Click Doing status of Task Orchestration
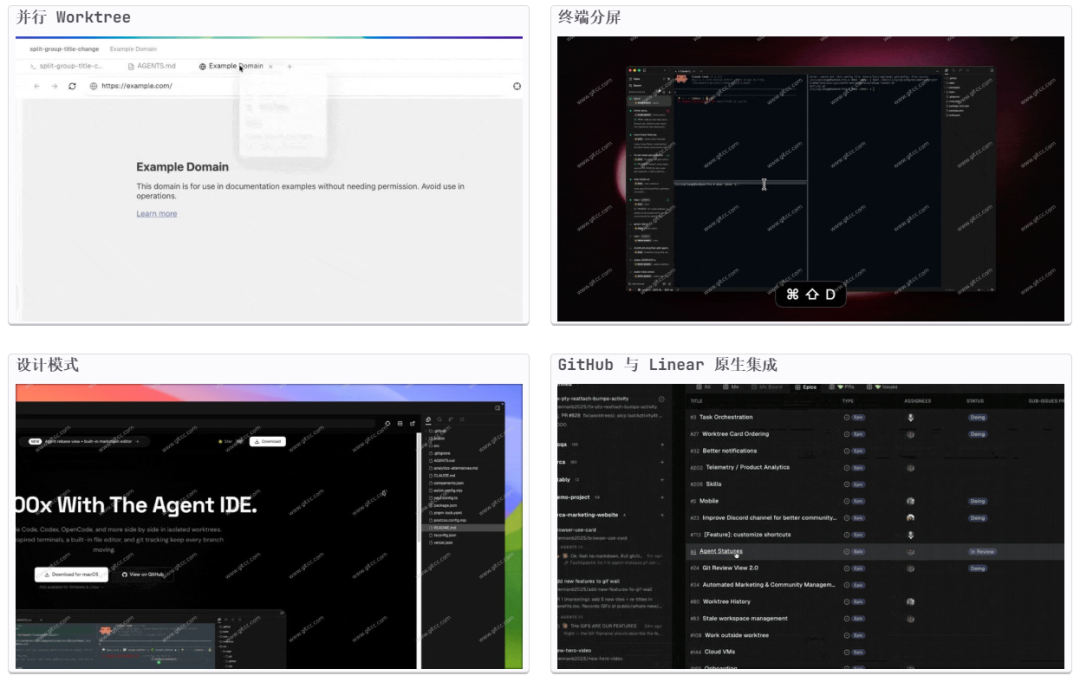Viewport: 1080px width, 682px height. (x=977, y=417)
